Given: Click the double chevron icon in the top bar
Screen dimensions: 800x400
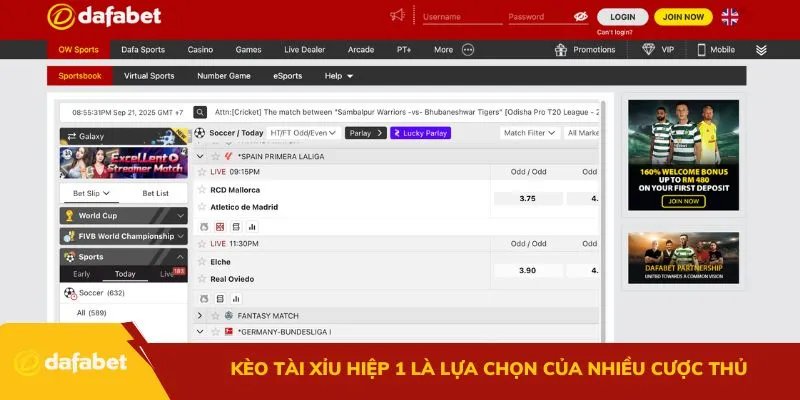Looking at the screenshot, I should [x=761, y=49].
